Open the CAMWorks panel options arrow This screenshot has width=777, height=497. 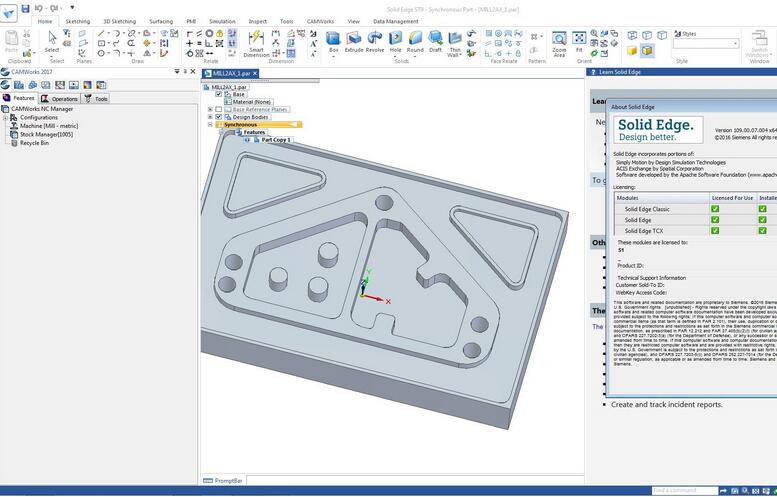[177, 72]
